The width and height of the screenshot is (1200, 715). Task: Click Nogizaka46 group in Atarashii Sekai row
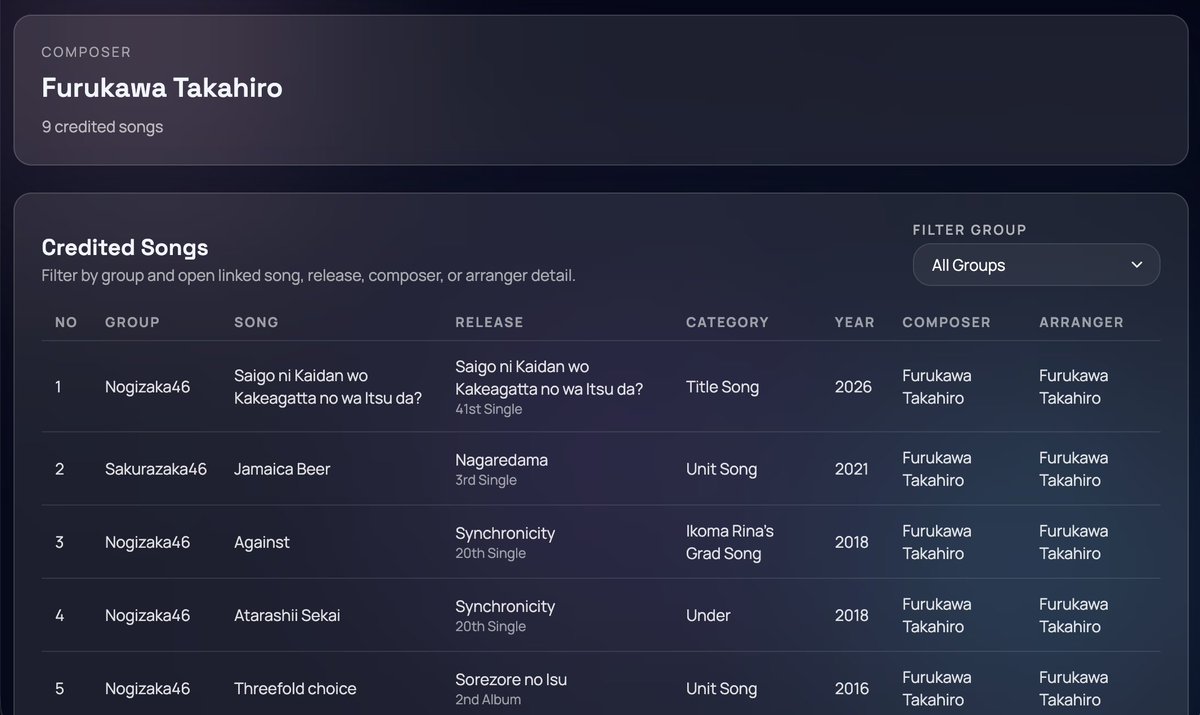[x=147, y=615]
